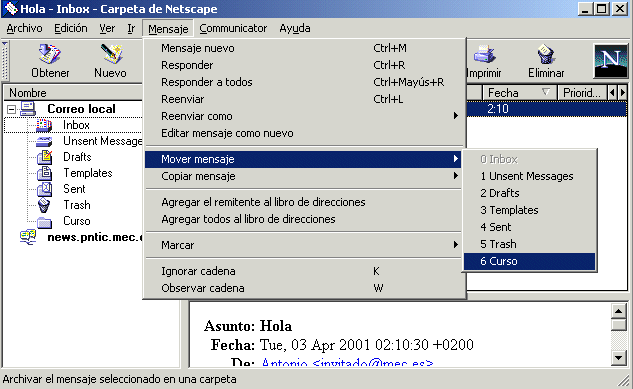Click the left column scroll arrow in header
Screen dimensions: 633x389
coord(612,93)
